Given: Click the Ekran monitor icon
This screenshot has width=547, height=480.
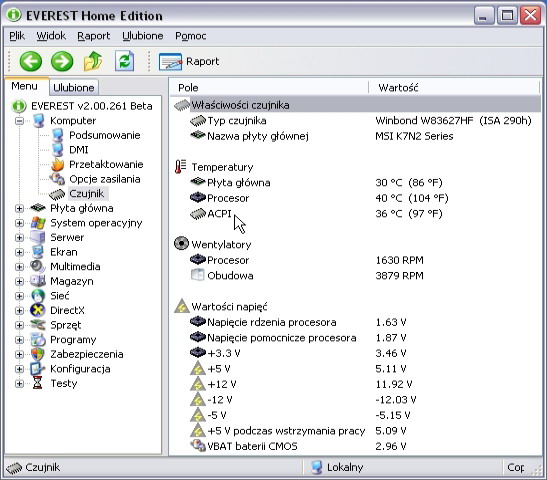Looking at the screenshot, I should tap(38, 252).
